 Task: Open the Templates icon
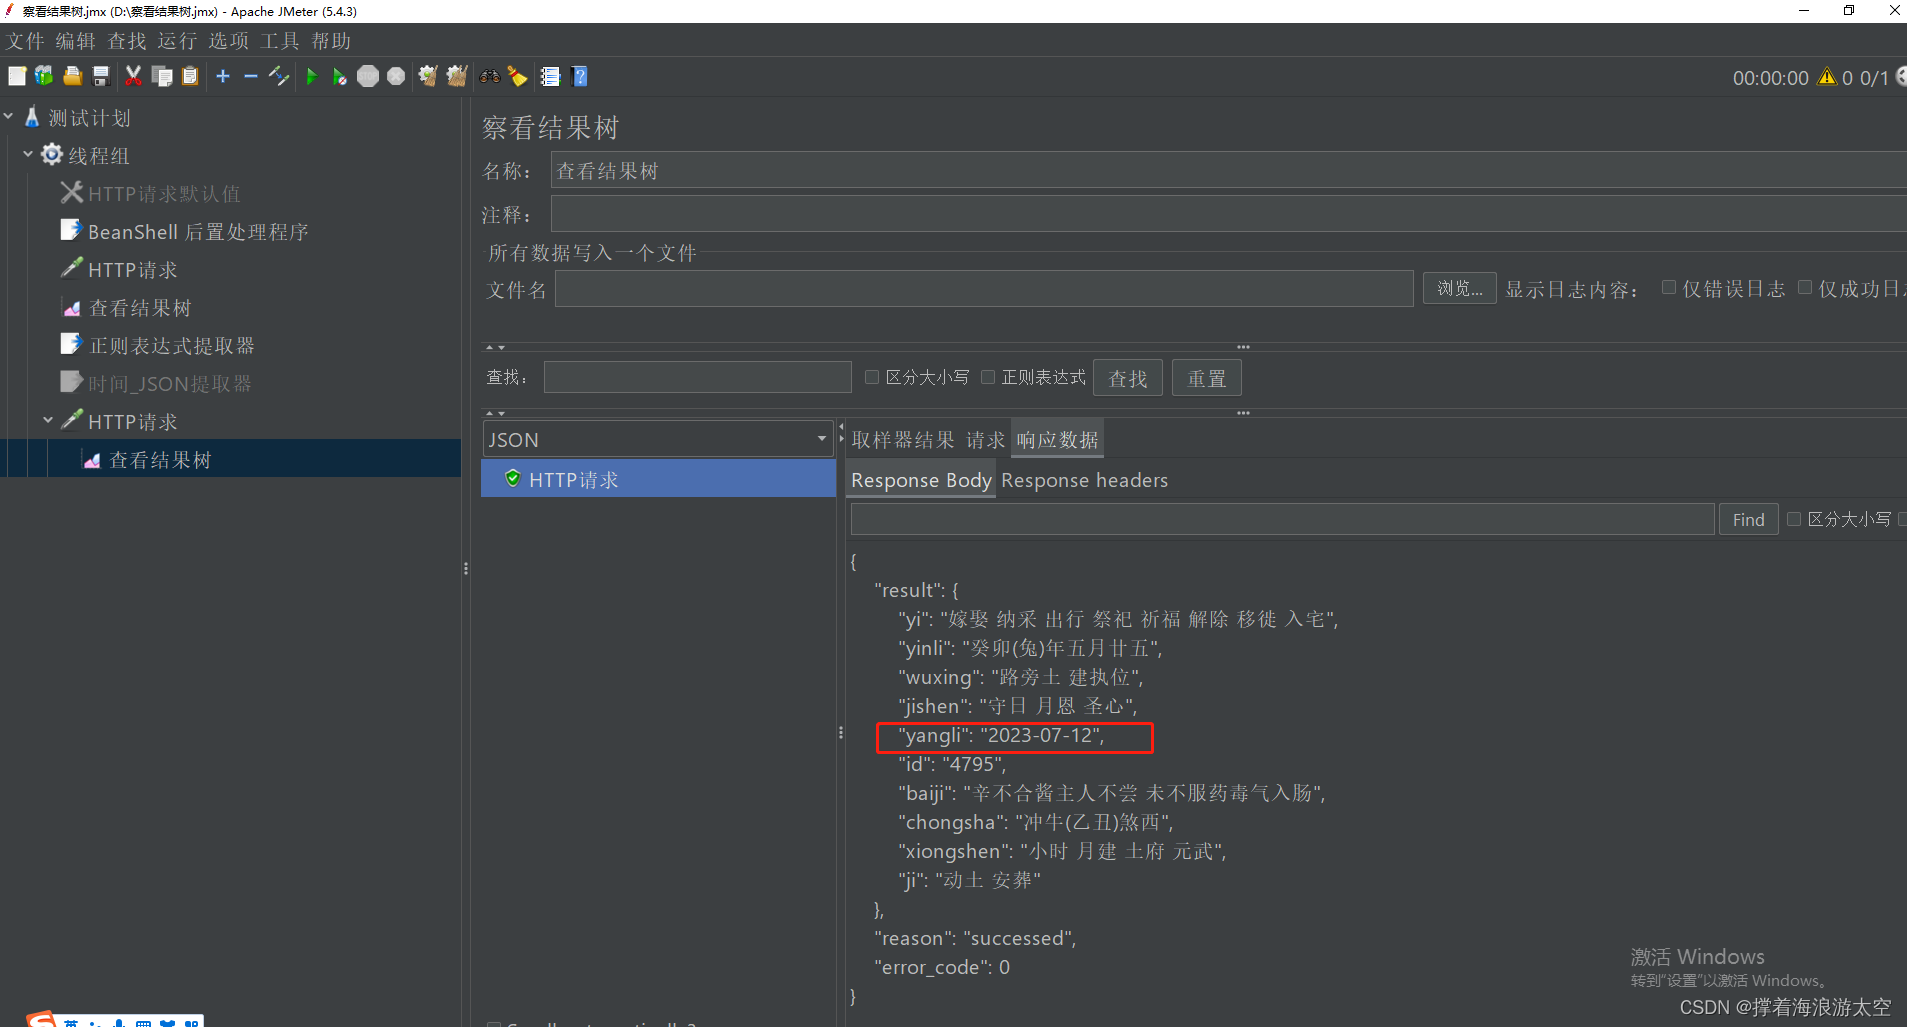click(44, 76)
